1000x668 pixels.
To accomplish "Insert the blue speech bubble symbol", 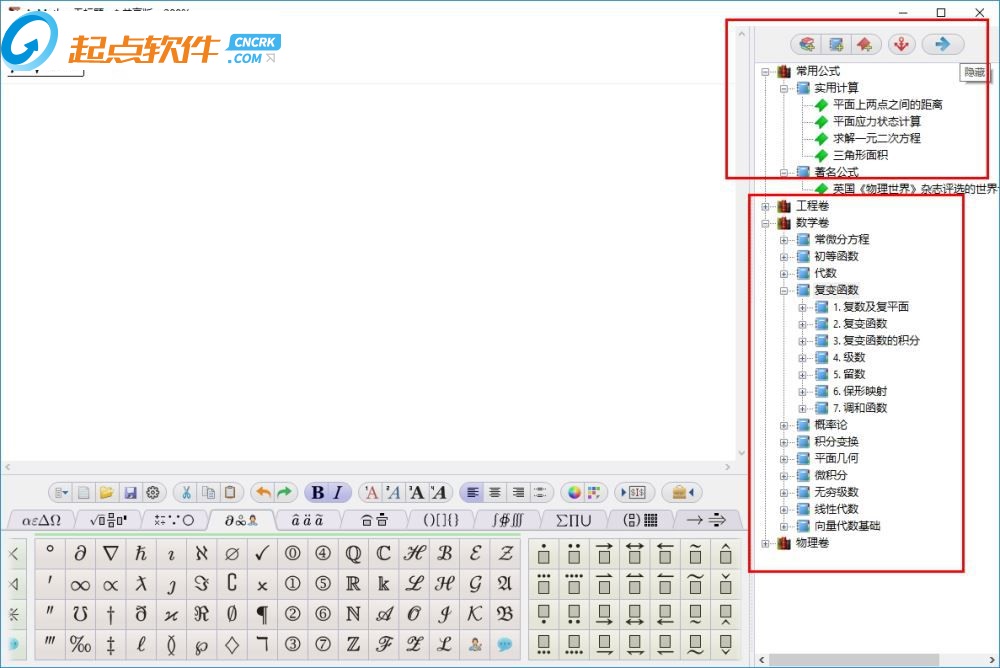I will (504, 644).
